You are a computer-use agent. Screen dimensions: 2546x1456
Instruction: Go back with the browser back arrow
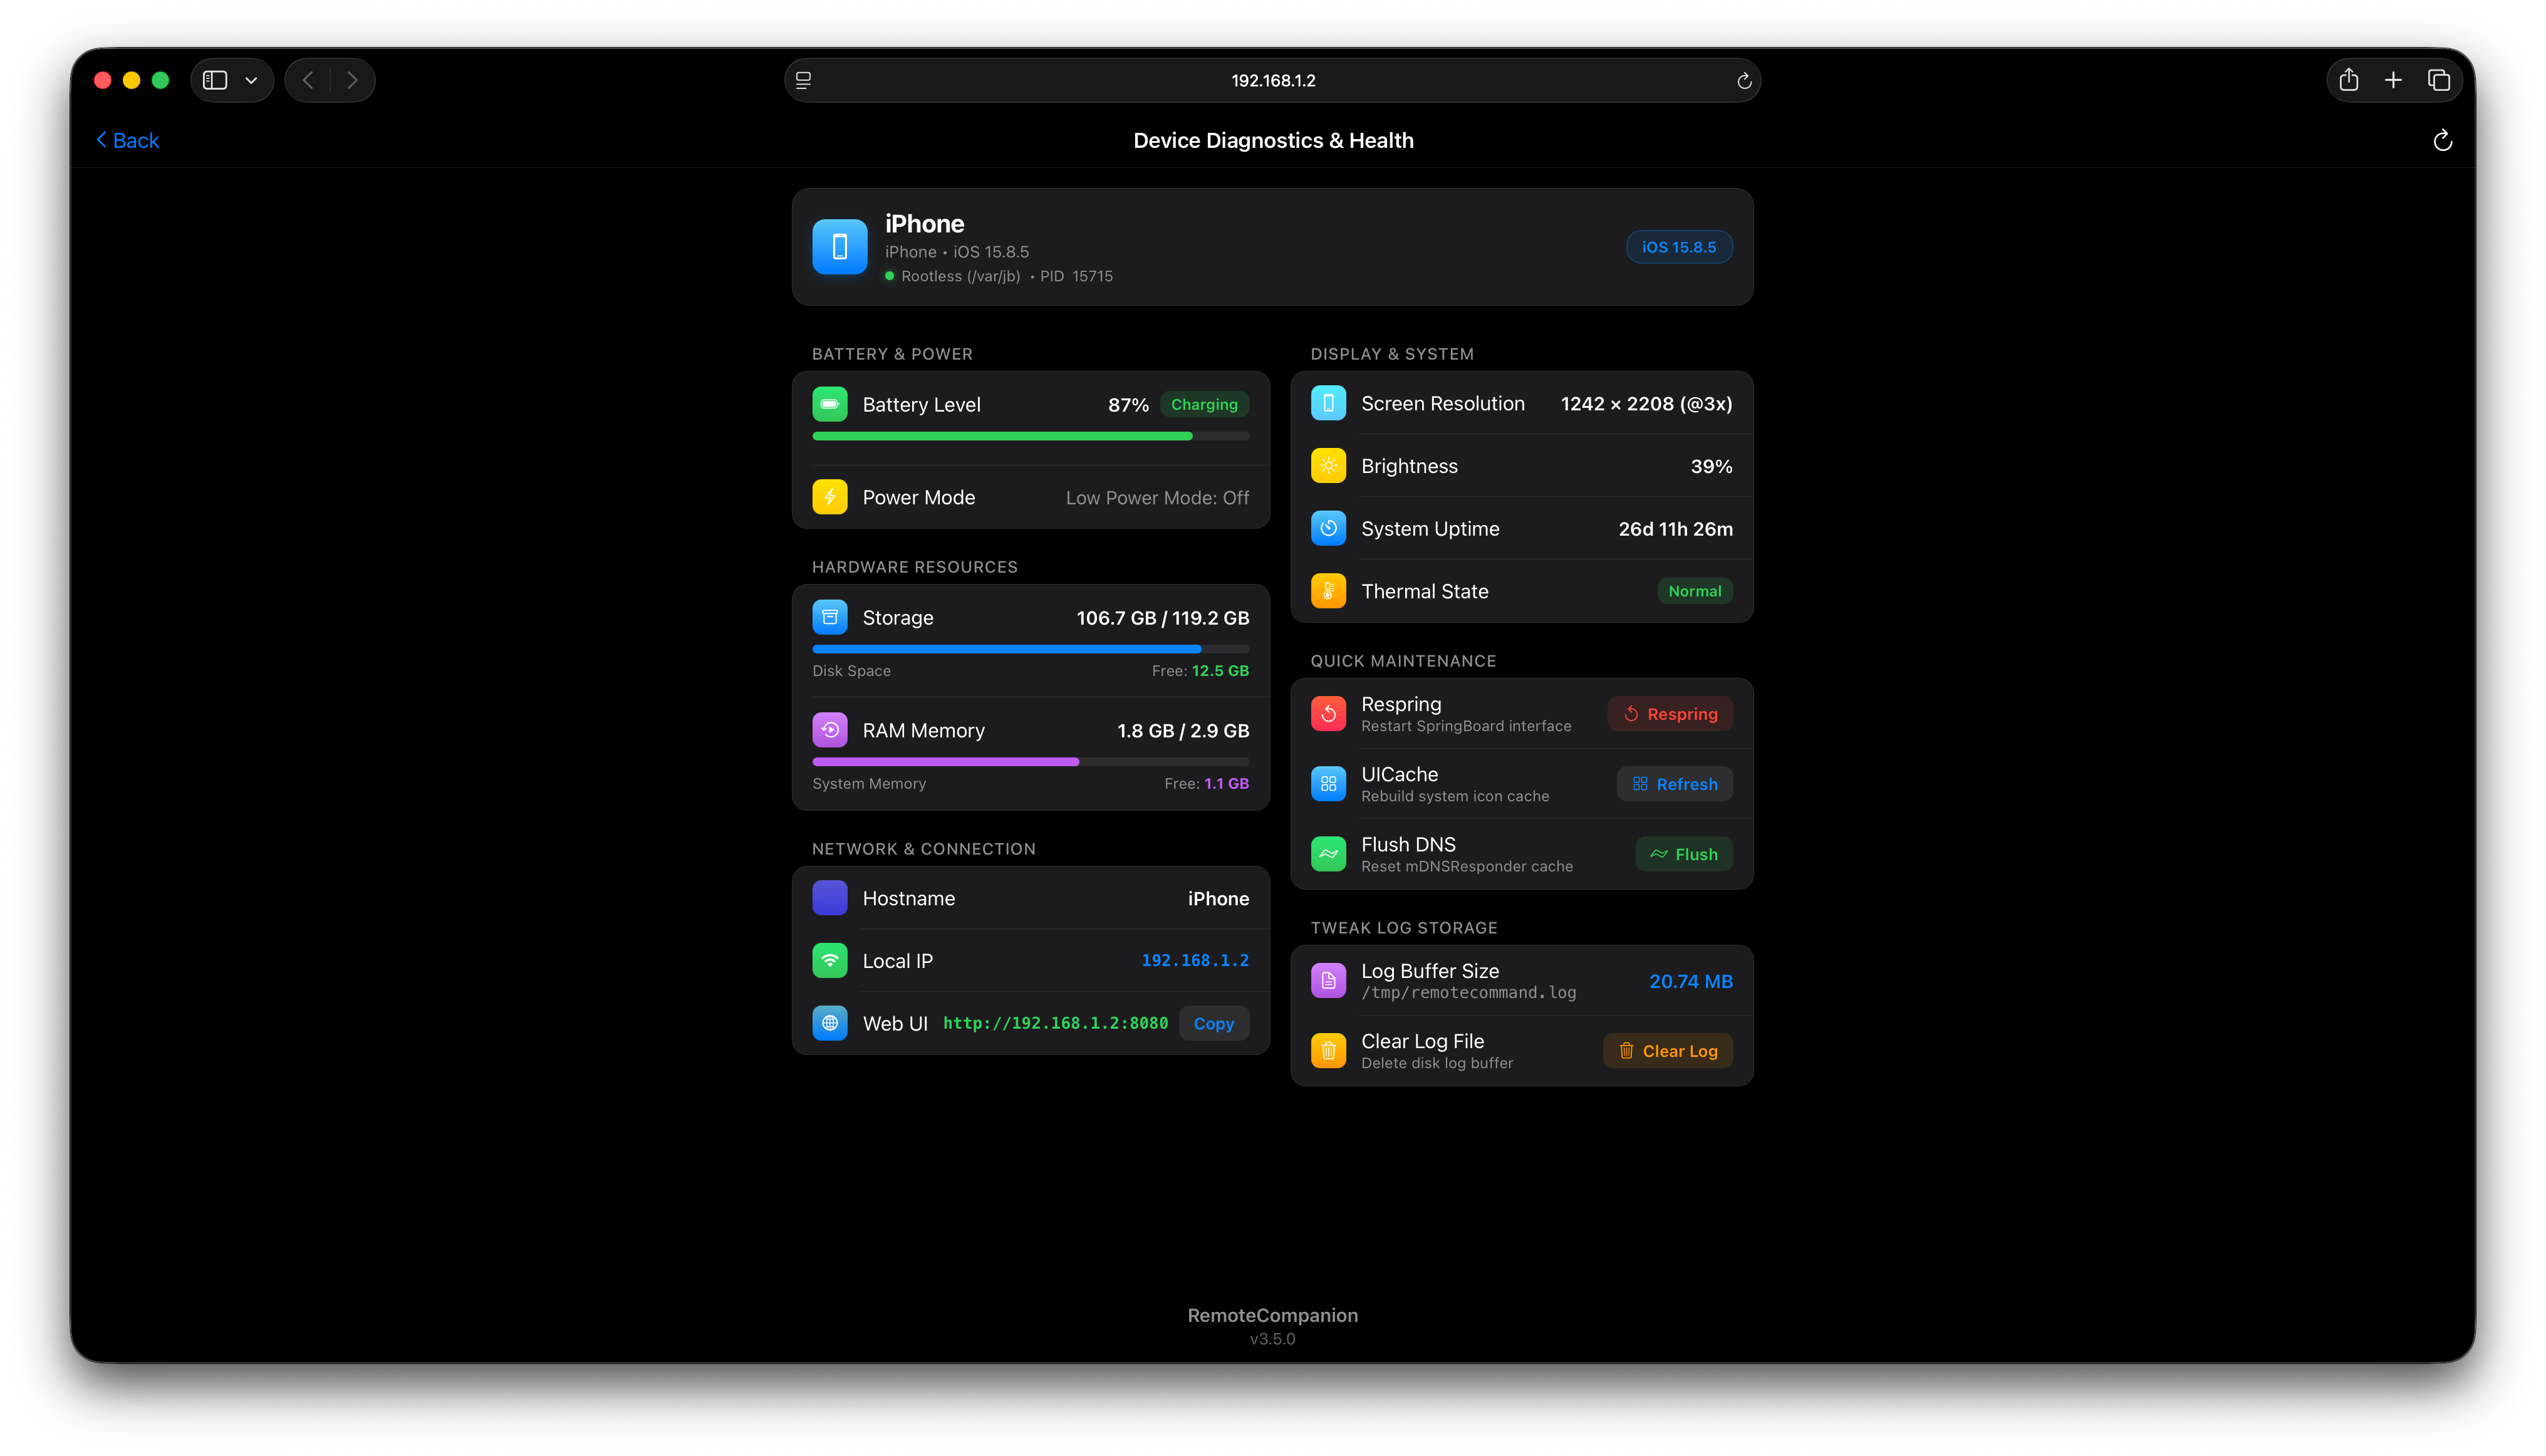(x=308, y=80)
